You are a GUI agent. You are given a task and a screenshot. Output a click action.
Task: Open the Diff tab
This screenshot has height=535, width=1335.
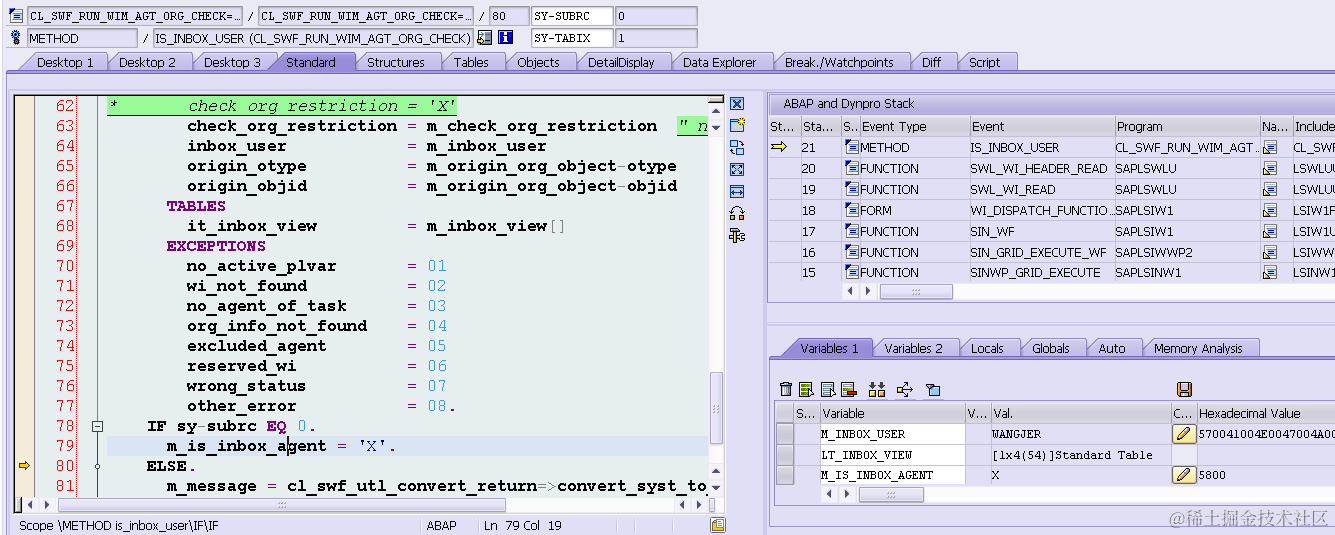[931, 62]
